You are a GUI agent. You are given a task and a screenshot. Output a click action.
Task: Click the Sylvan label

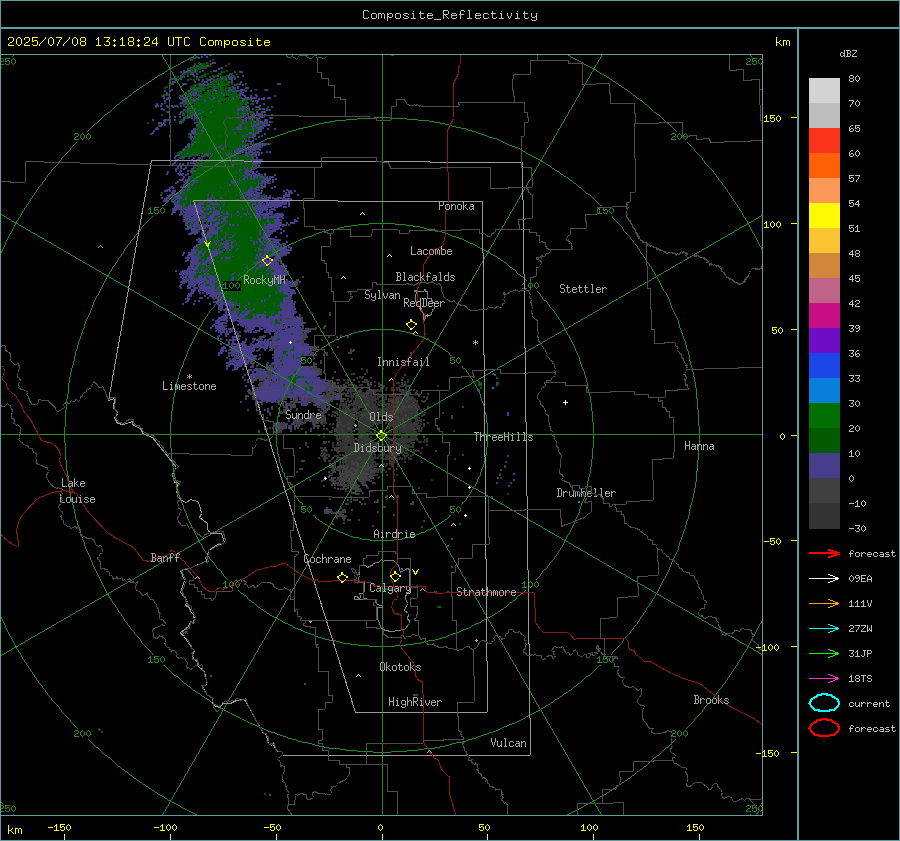pos(382,295)
